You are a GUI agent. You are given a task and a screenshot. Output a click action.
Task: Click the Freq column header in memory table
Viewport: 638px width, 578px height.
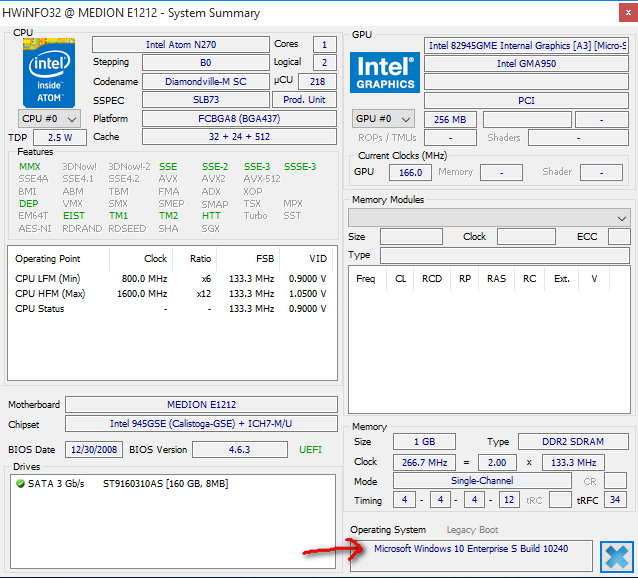(365, 279)
